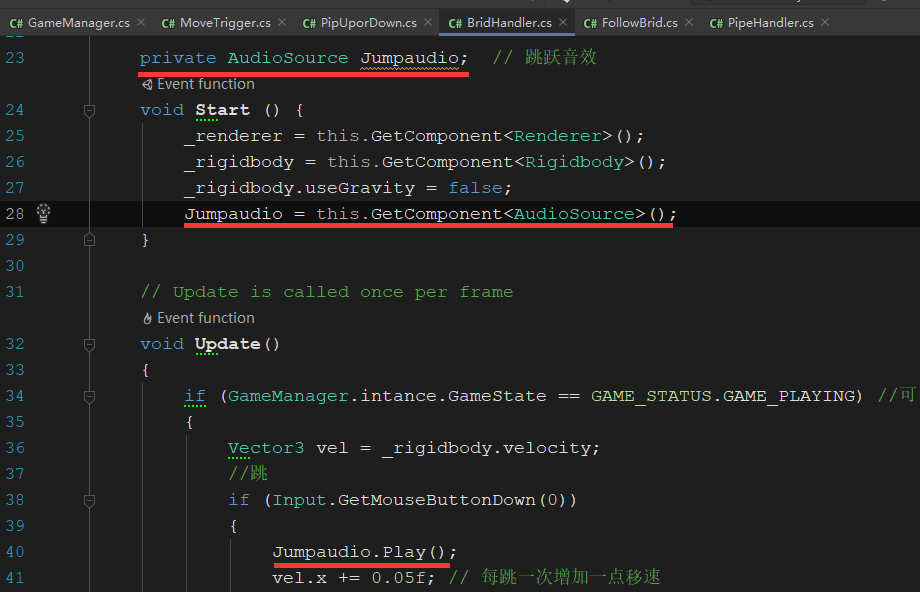The image size is (920, 592).
Task: Close the GameManager.cs tab
Action: [141, 22]
